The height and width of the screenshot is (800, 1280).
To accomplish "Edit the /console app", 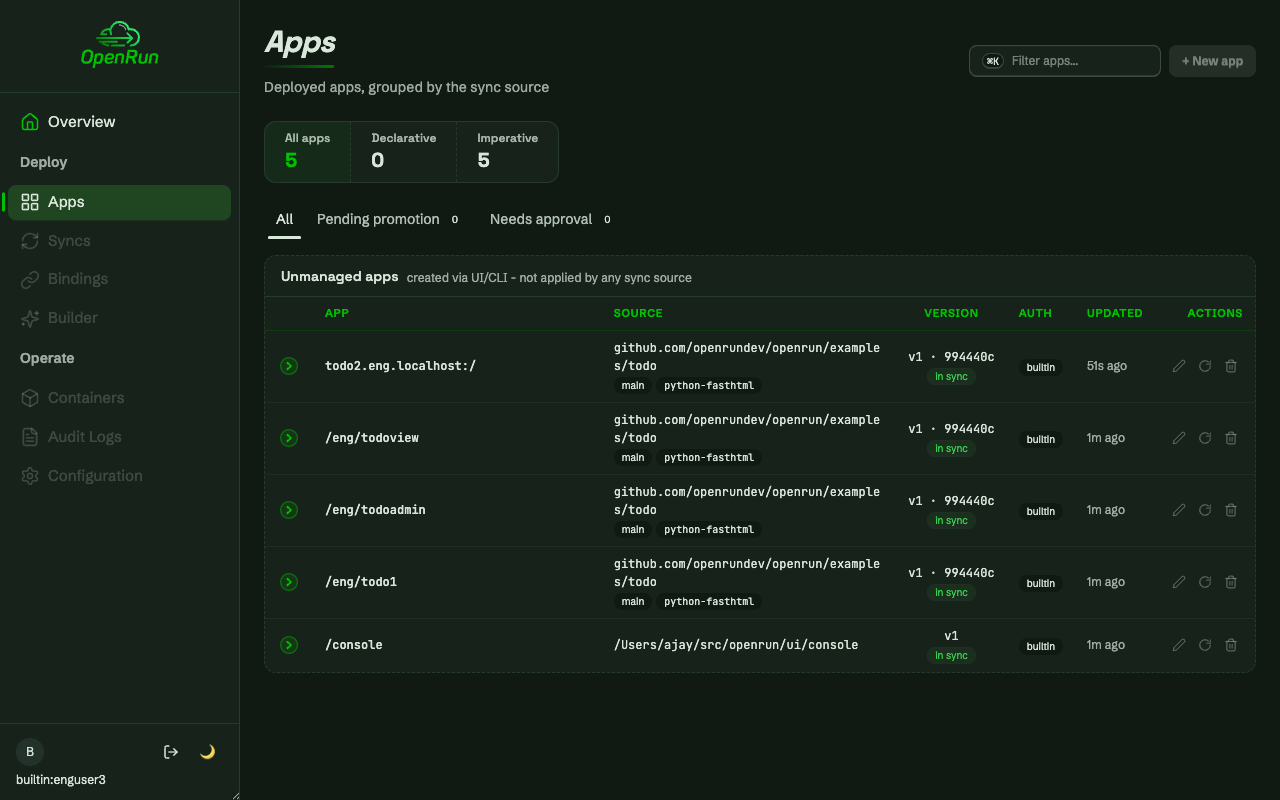I will [x=1179, y=645].
